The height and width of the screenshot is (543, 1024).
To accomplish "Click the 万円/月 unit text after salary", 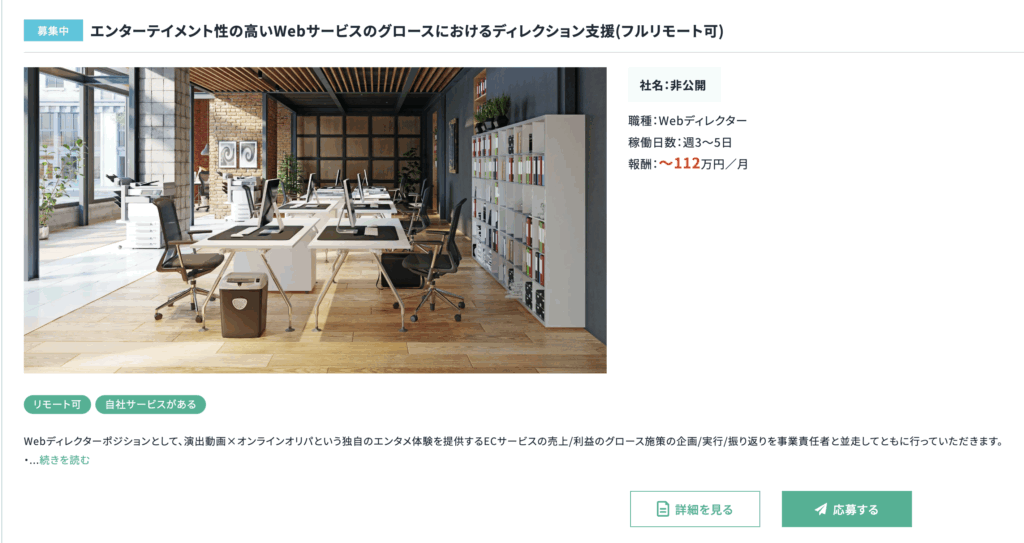I will coord(725,164).
